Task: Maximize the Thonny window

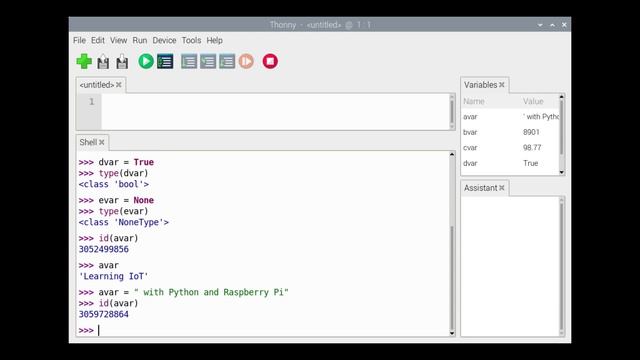Action: pyautogui.click(x=552, y=25)
